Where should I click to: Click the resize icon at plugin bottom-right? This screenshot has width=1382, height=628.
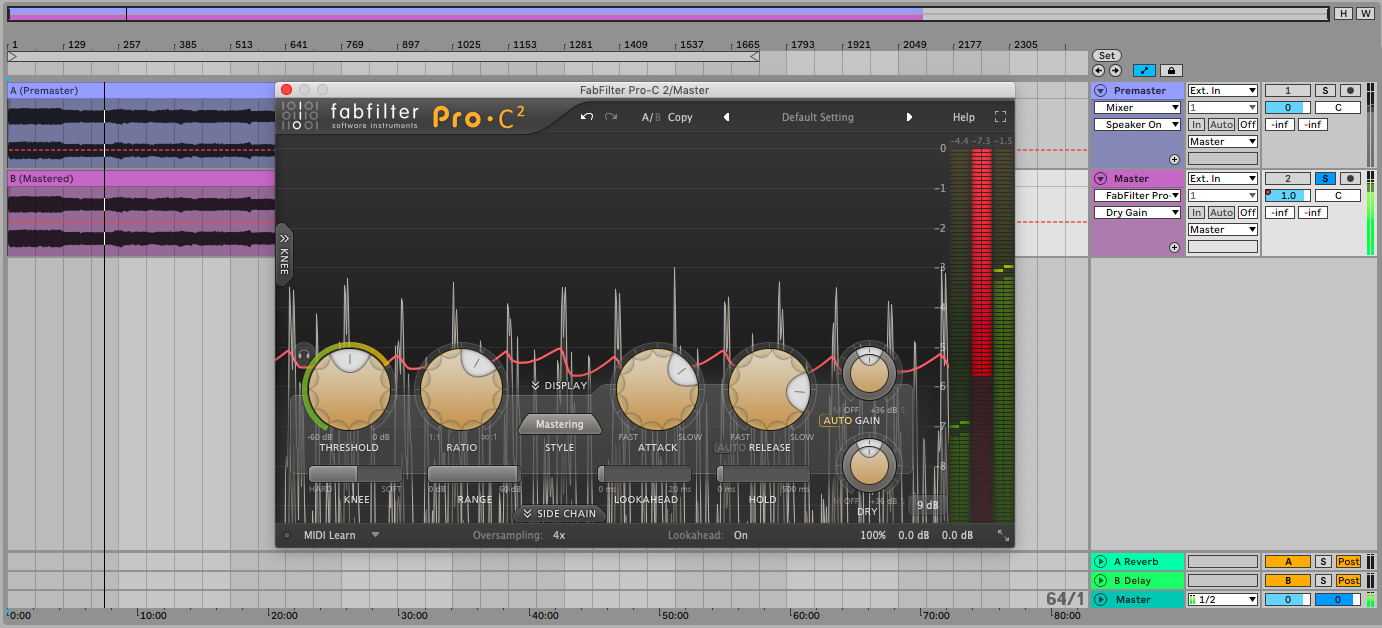coord(1003,535)
